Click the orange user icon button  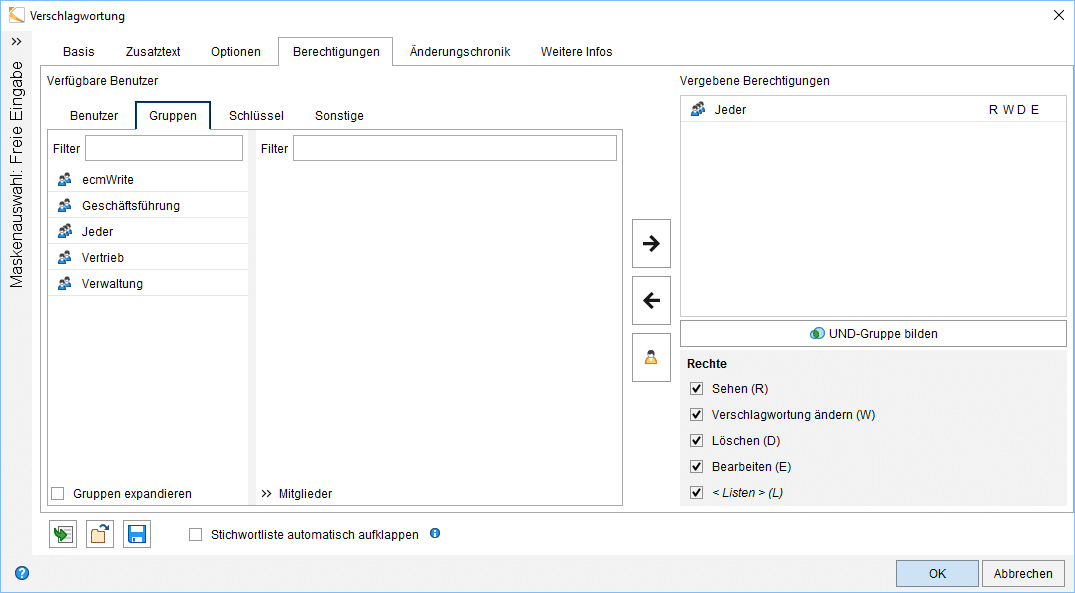pyautogui.click(x=651, y=358)
